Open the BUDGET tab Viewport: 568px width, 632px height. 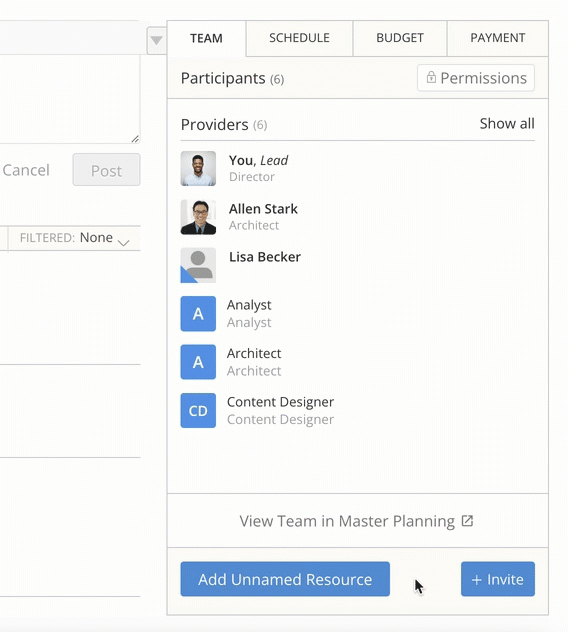click(x=399, y=38)
